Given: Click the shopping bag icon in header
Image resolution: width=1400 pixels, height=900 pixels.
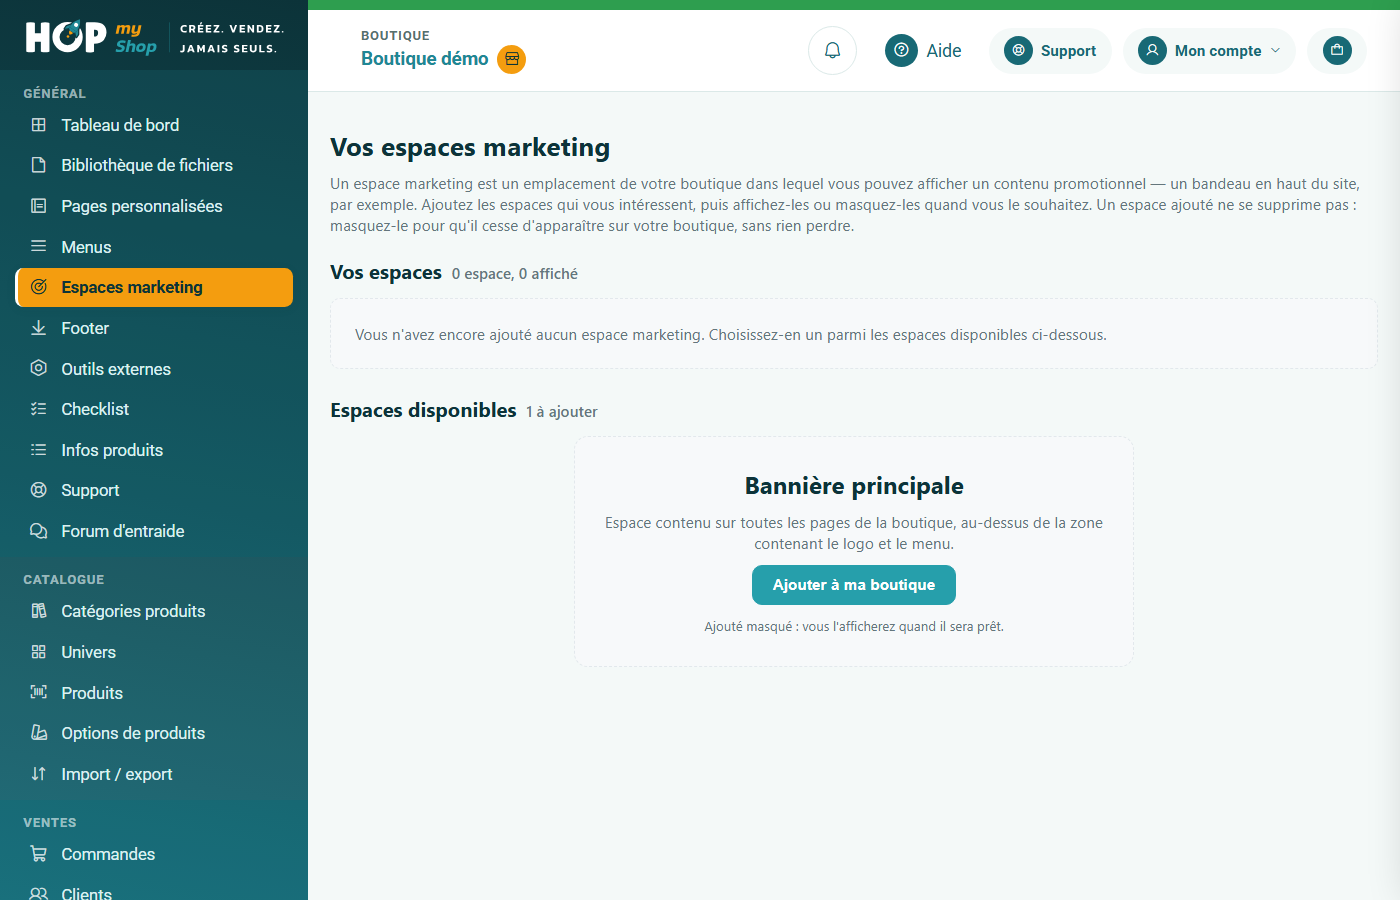Looking at the screenshot, I should tap(1337, 50).
